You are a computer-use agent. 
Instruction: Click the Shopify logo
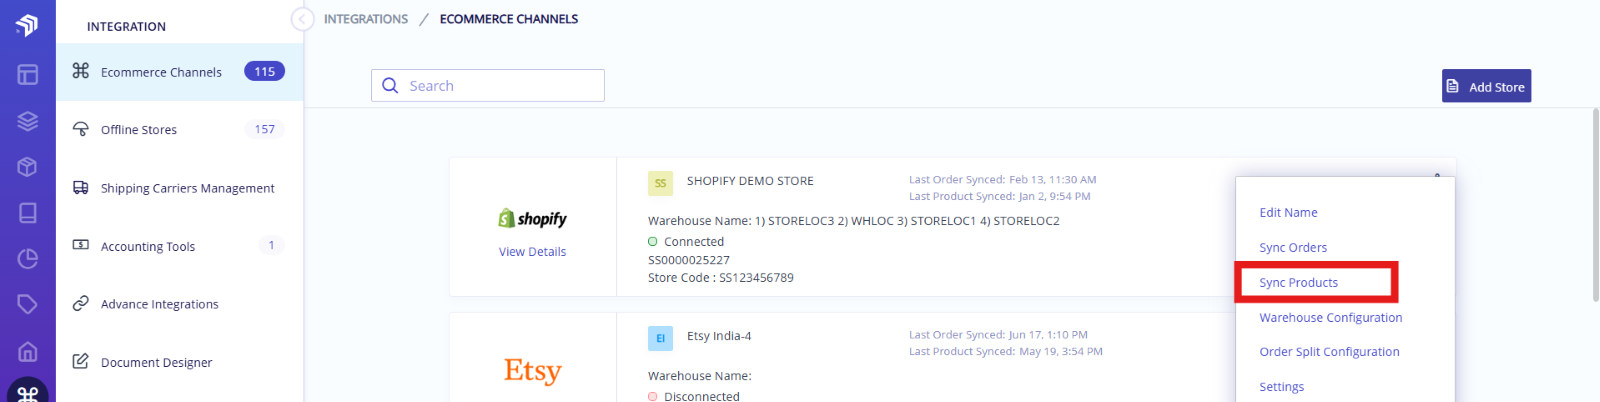(x=533, y=218)
